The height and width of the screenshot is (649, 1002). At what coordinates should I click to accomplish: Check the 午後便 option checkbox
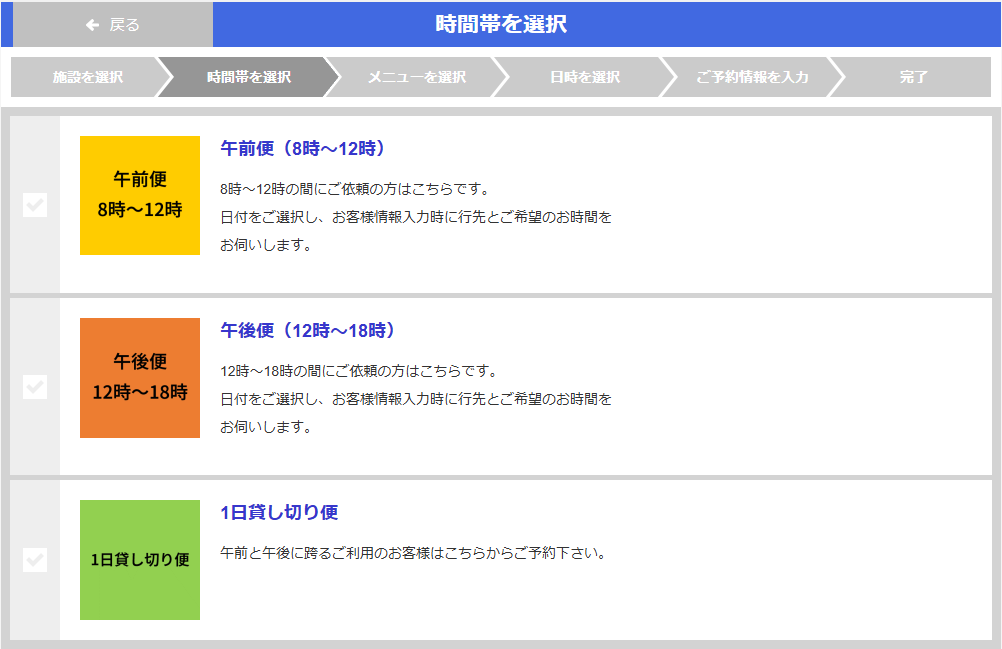[35, 387]
